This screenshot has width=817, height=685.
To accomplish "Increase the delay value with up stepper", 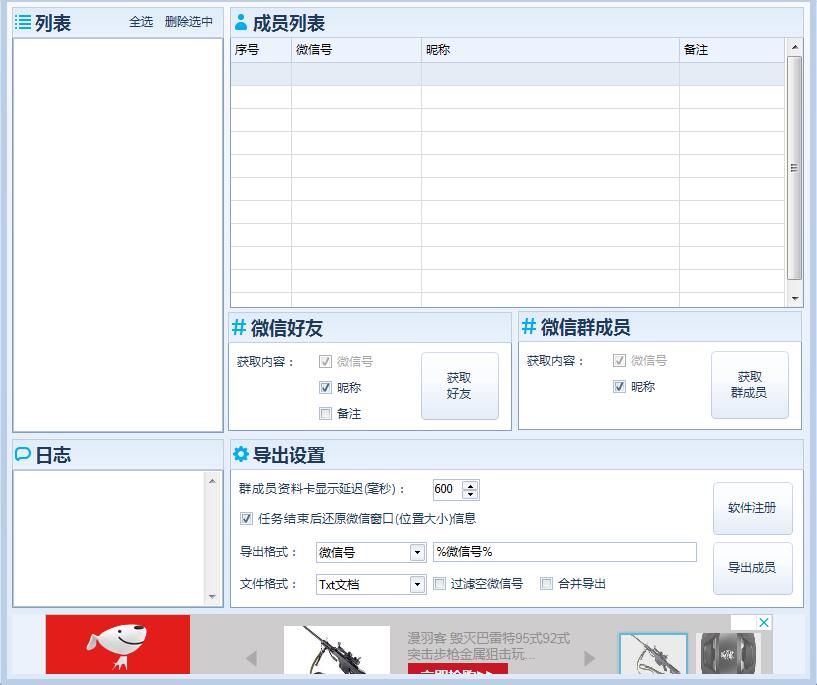I will pyautogui.click(x=471, y=485).
